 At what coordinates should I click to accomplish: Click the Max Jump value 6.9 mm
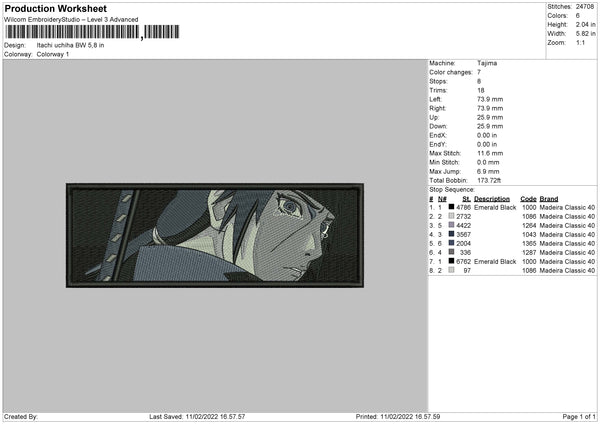point(488,171)
